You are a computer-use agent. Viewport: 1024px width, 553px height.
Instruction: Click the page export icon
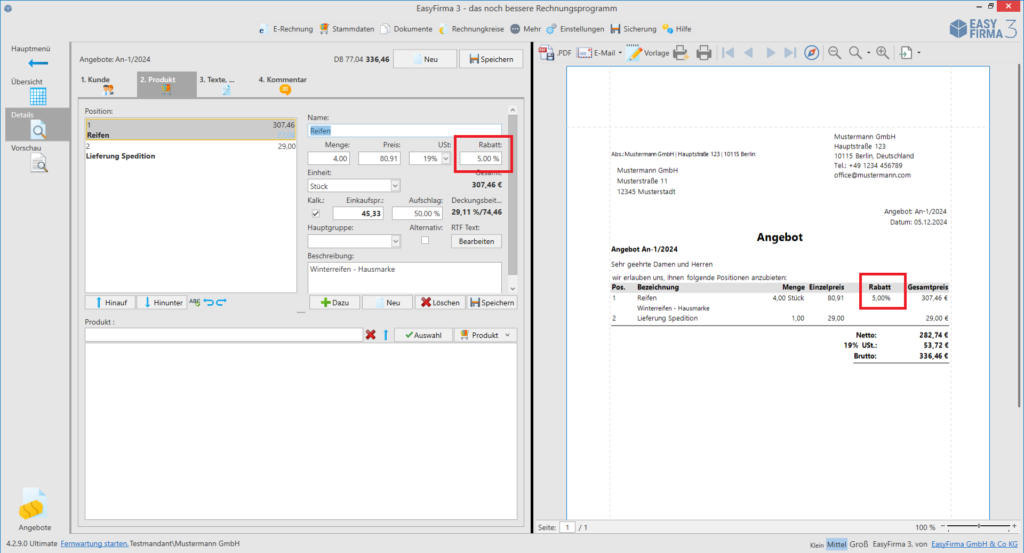click(906, 53)
